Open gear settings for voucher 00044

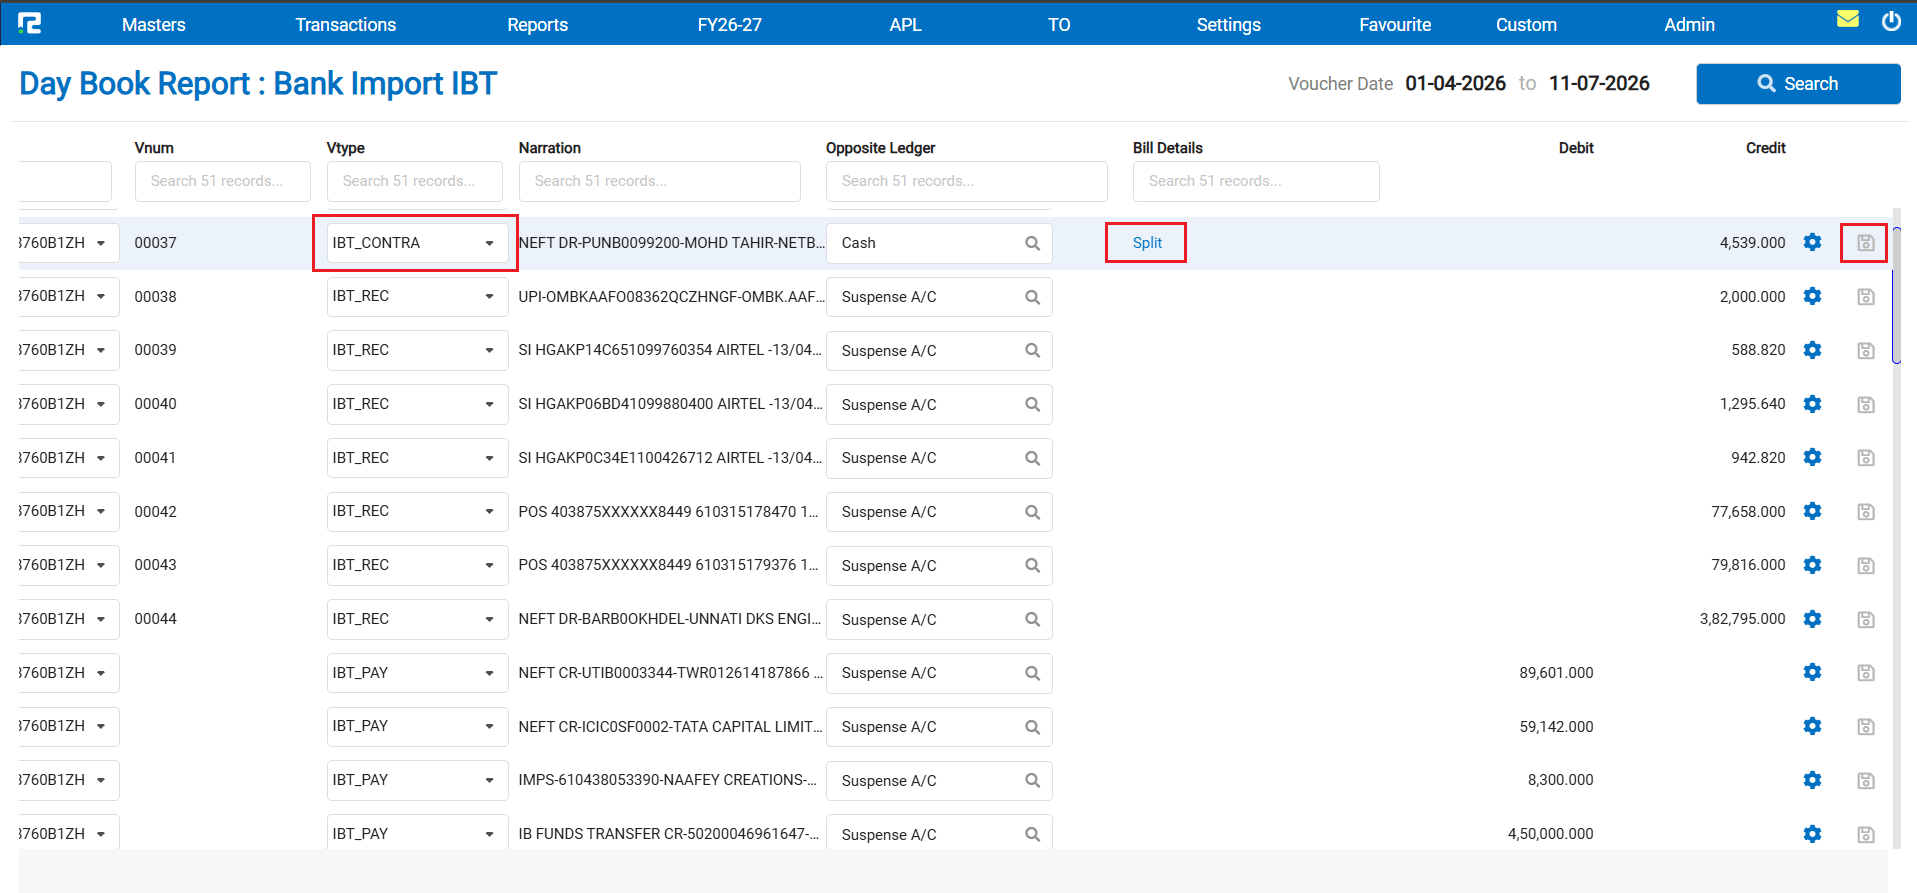pos(1812,619)
